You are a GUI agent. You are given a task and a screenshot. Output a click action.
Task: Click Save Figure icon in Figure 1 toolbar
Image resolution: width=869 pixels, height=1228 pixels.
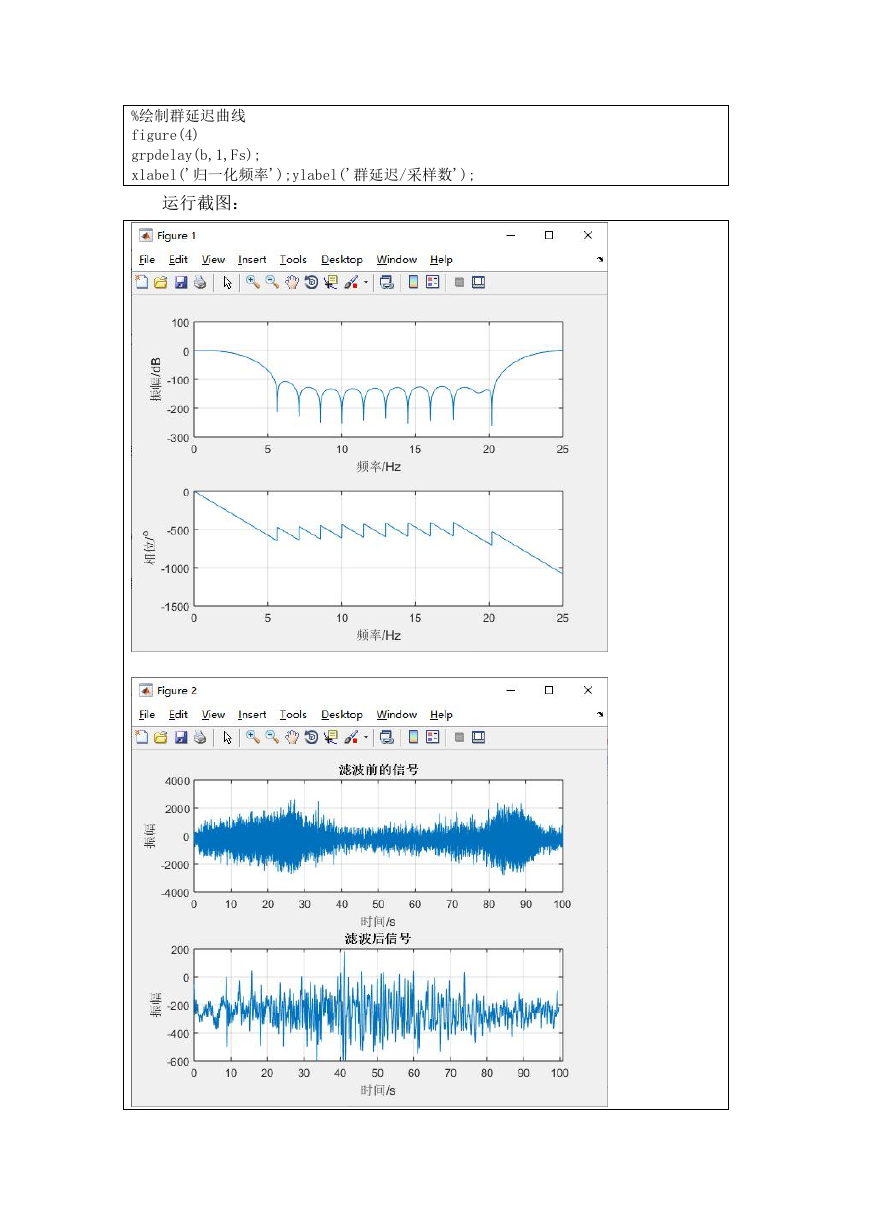[181, 283]
